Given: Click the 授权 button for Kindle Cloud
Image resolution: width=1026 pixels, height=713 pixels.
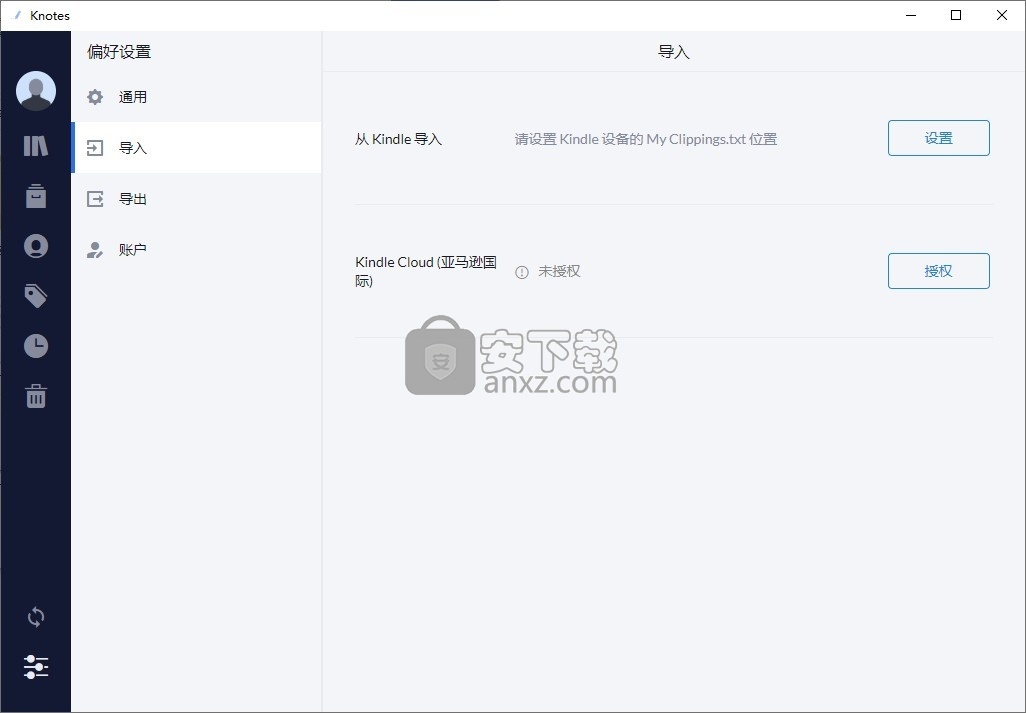Looking at the screenshot, I should click(938, 271).
